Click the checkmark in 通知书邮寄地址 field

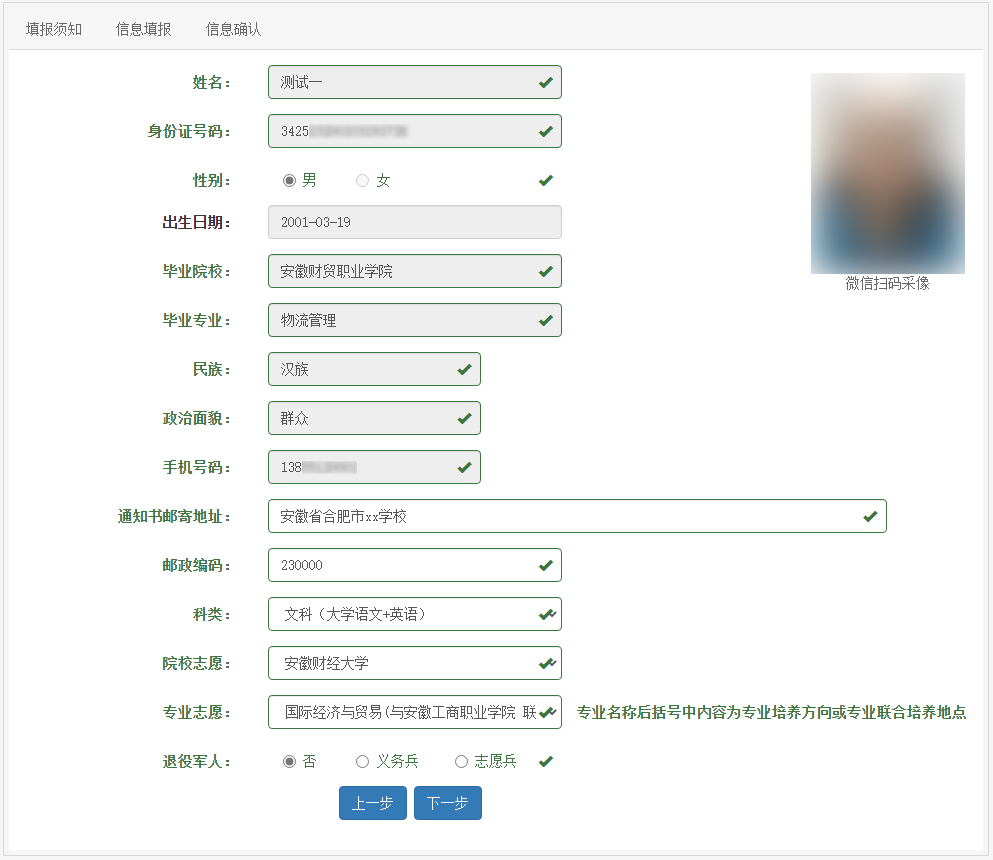870,516
